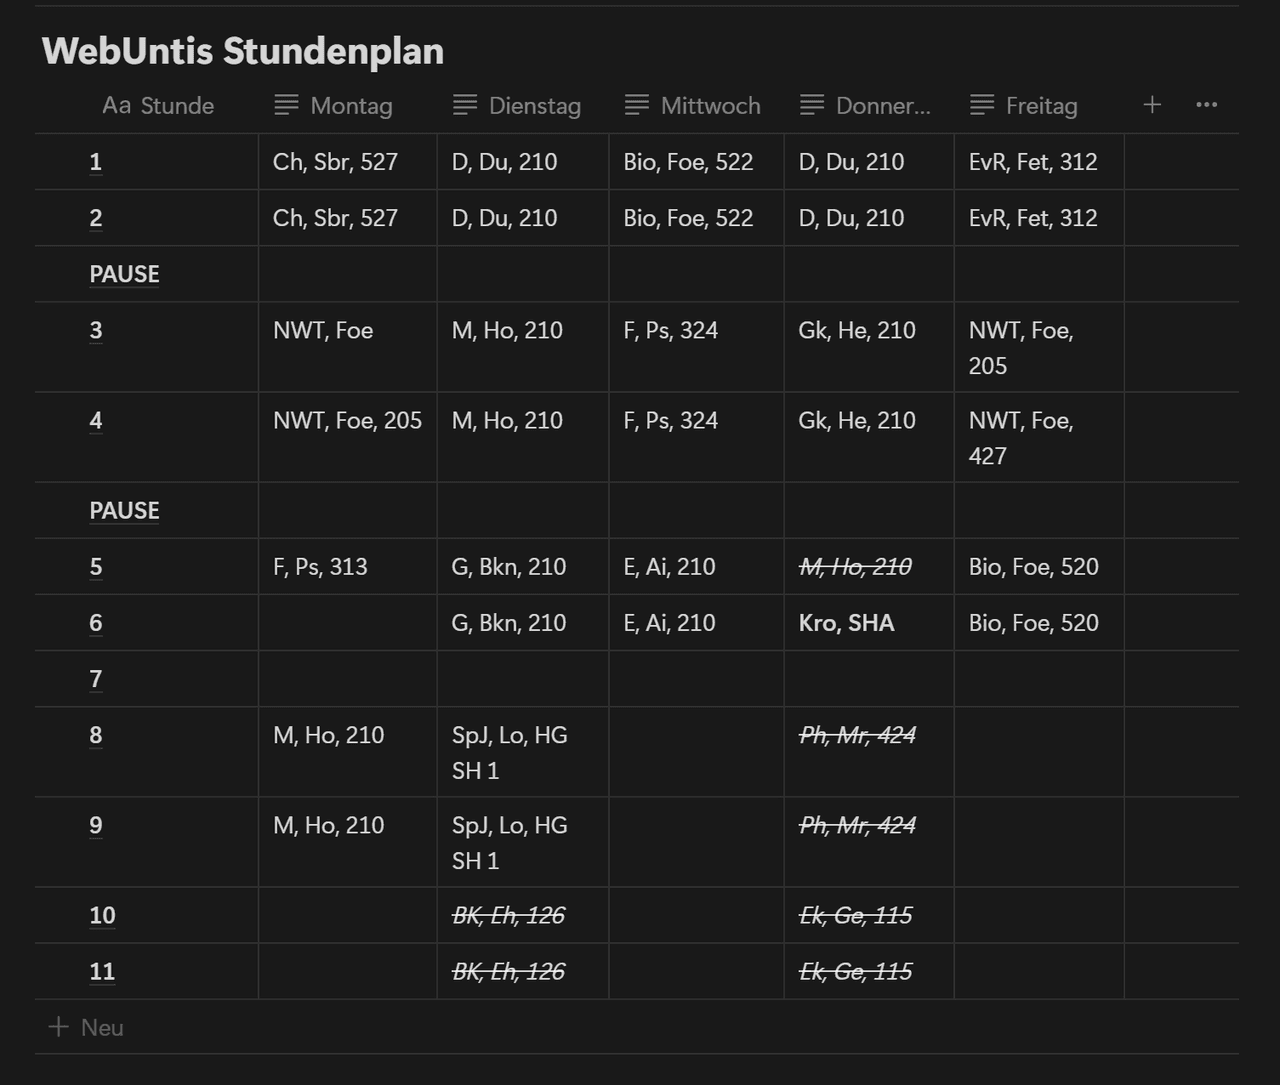Click the struck-through M, Ho, 210 cell
This screenshot has height=1085, width=1280.
(x=855, y=567)
